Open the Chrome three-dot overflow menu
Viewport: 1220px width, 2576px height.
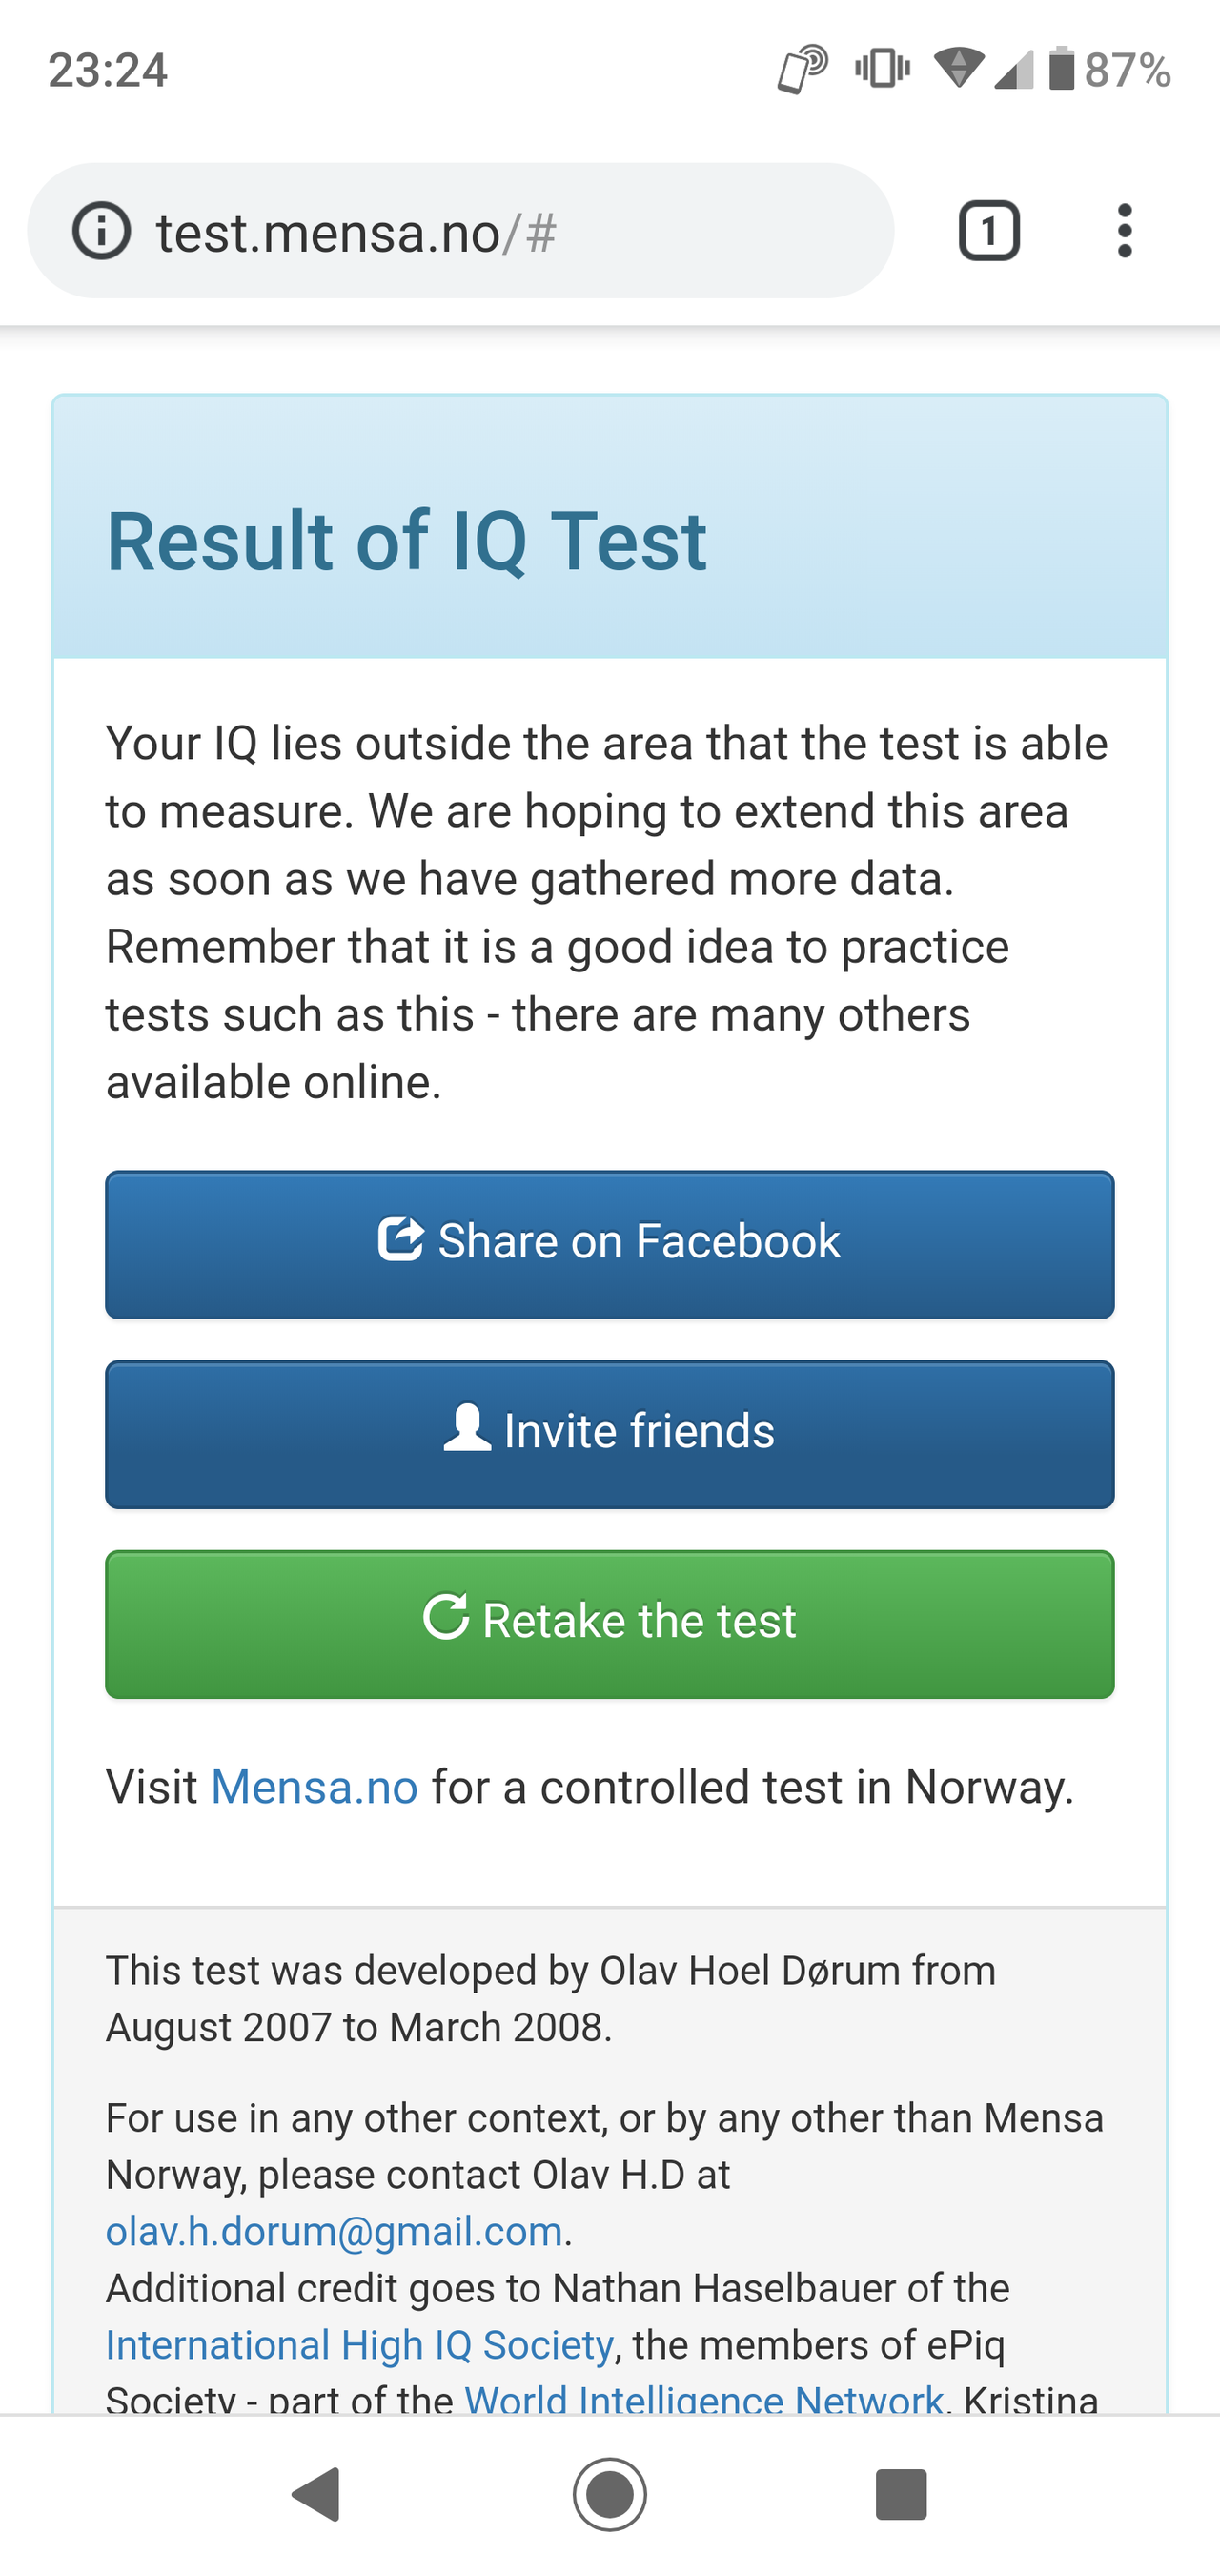(x=1125, y=231)
